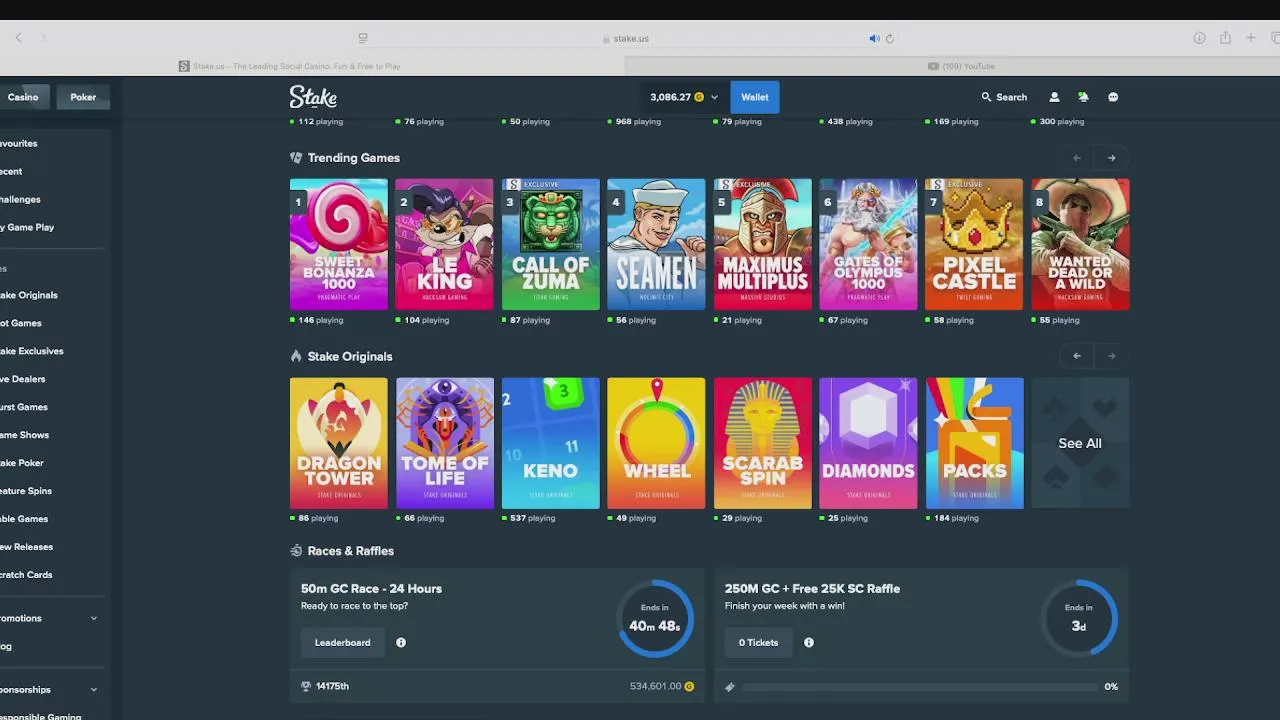Click the Races & Raffles heading icon
The image size is (1280, 720).
296,551
